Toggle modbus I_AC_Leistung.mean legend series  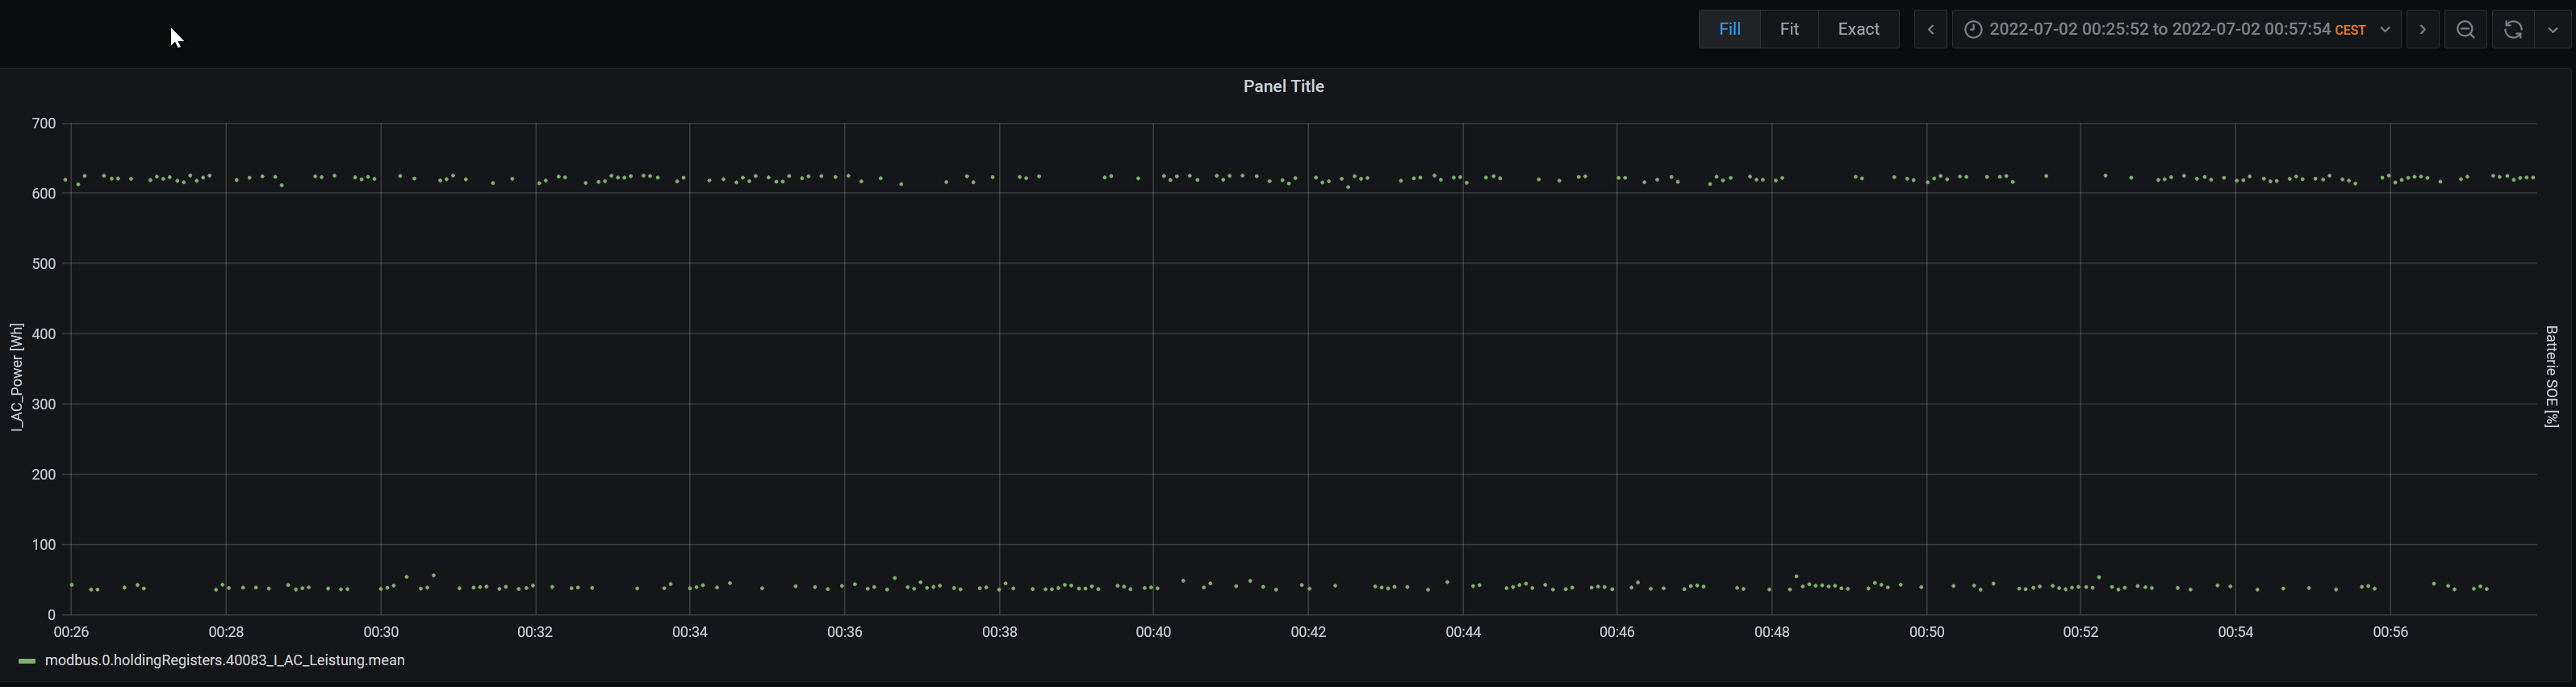click(225, 660)
